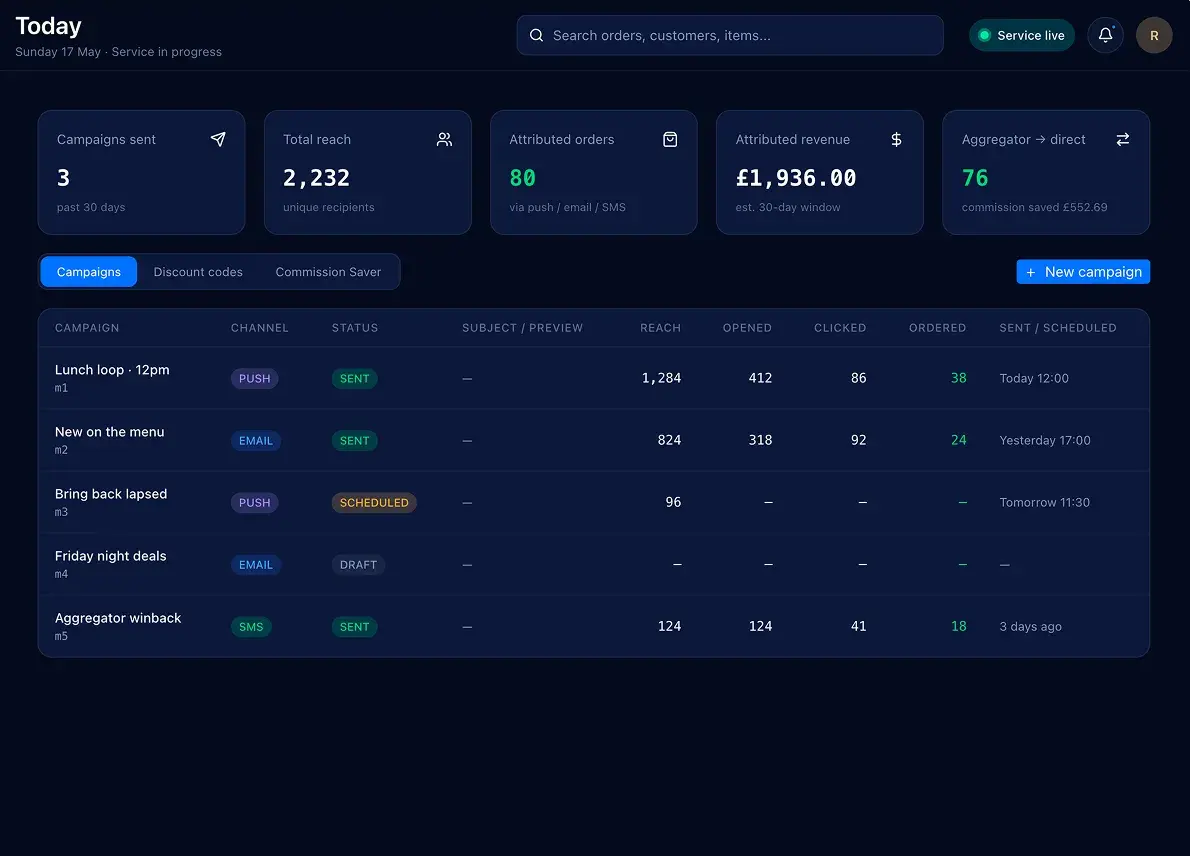Viewport: 1190px width, 856px height.
Task: Click the Campaigns sent paper-plane icon
Action: click(x=218, y=139)
